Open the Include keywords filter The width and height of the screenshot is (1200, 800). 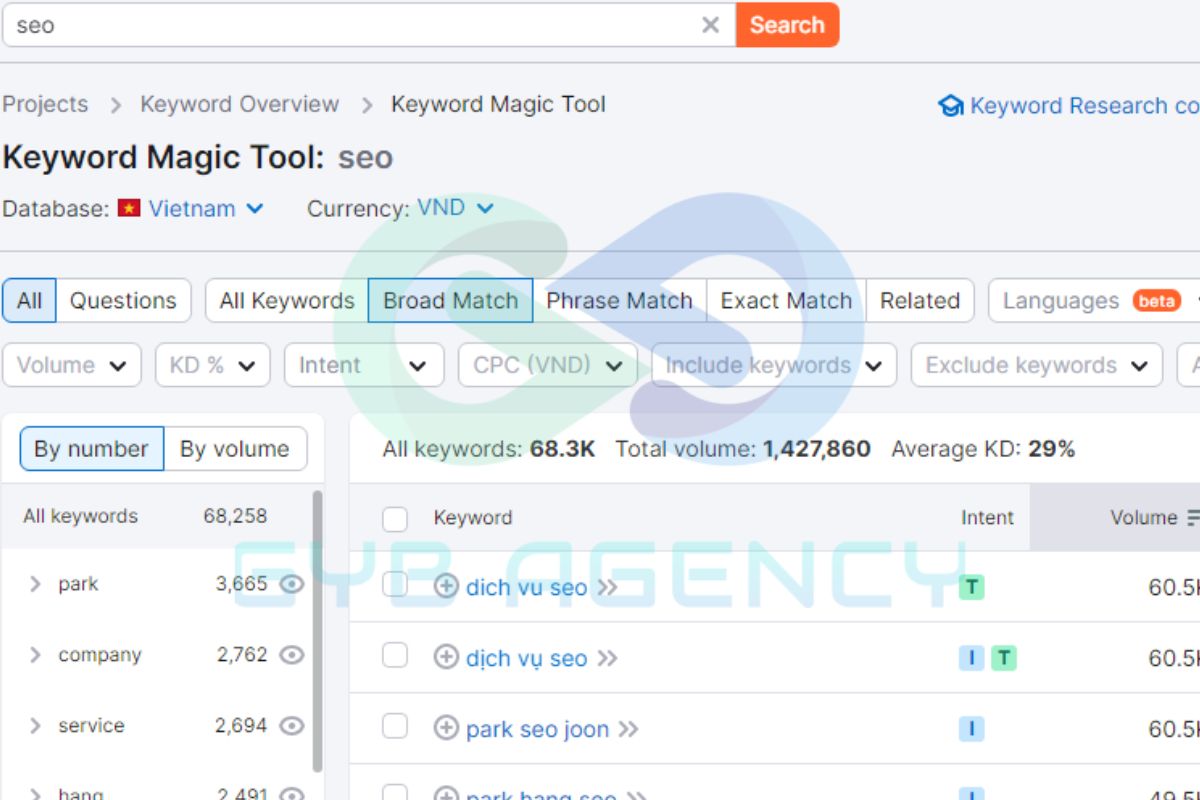[774, 365]
